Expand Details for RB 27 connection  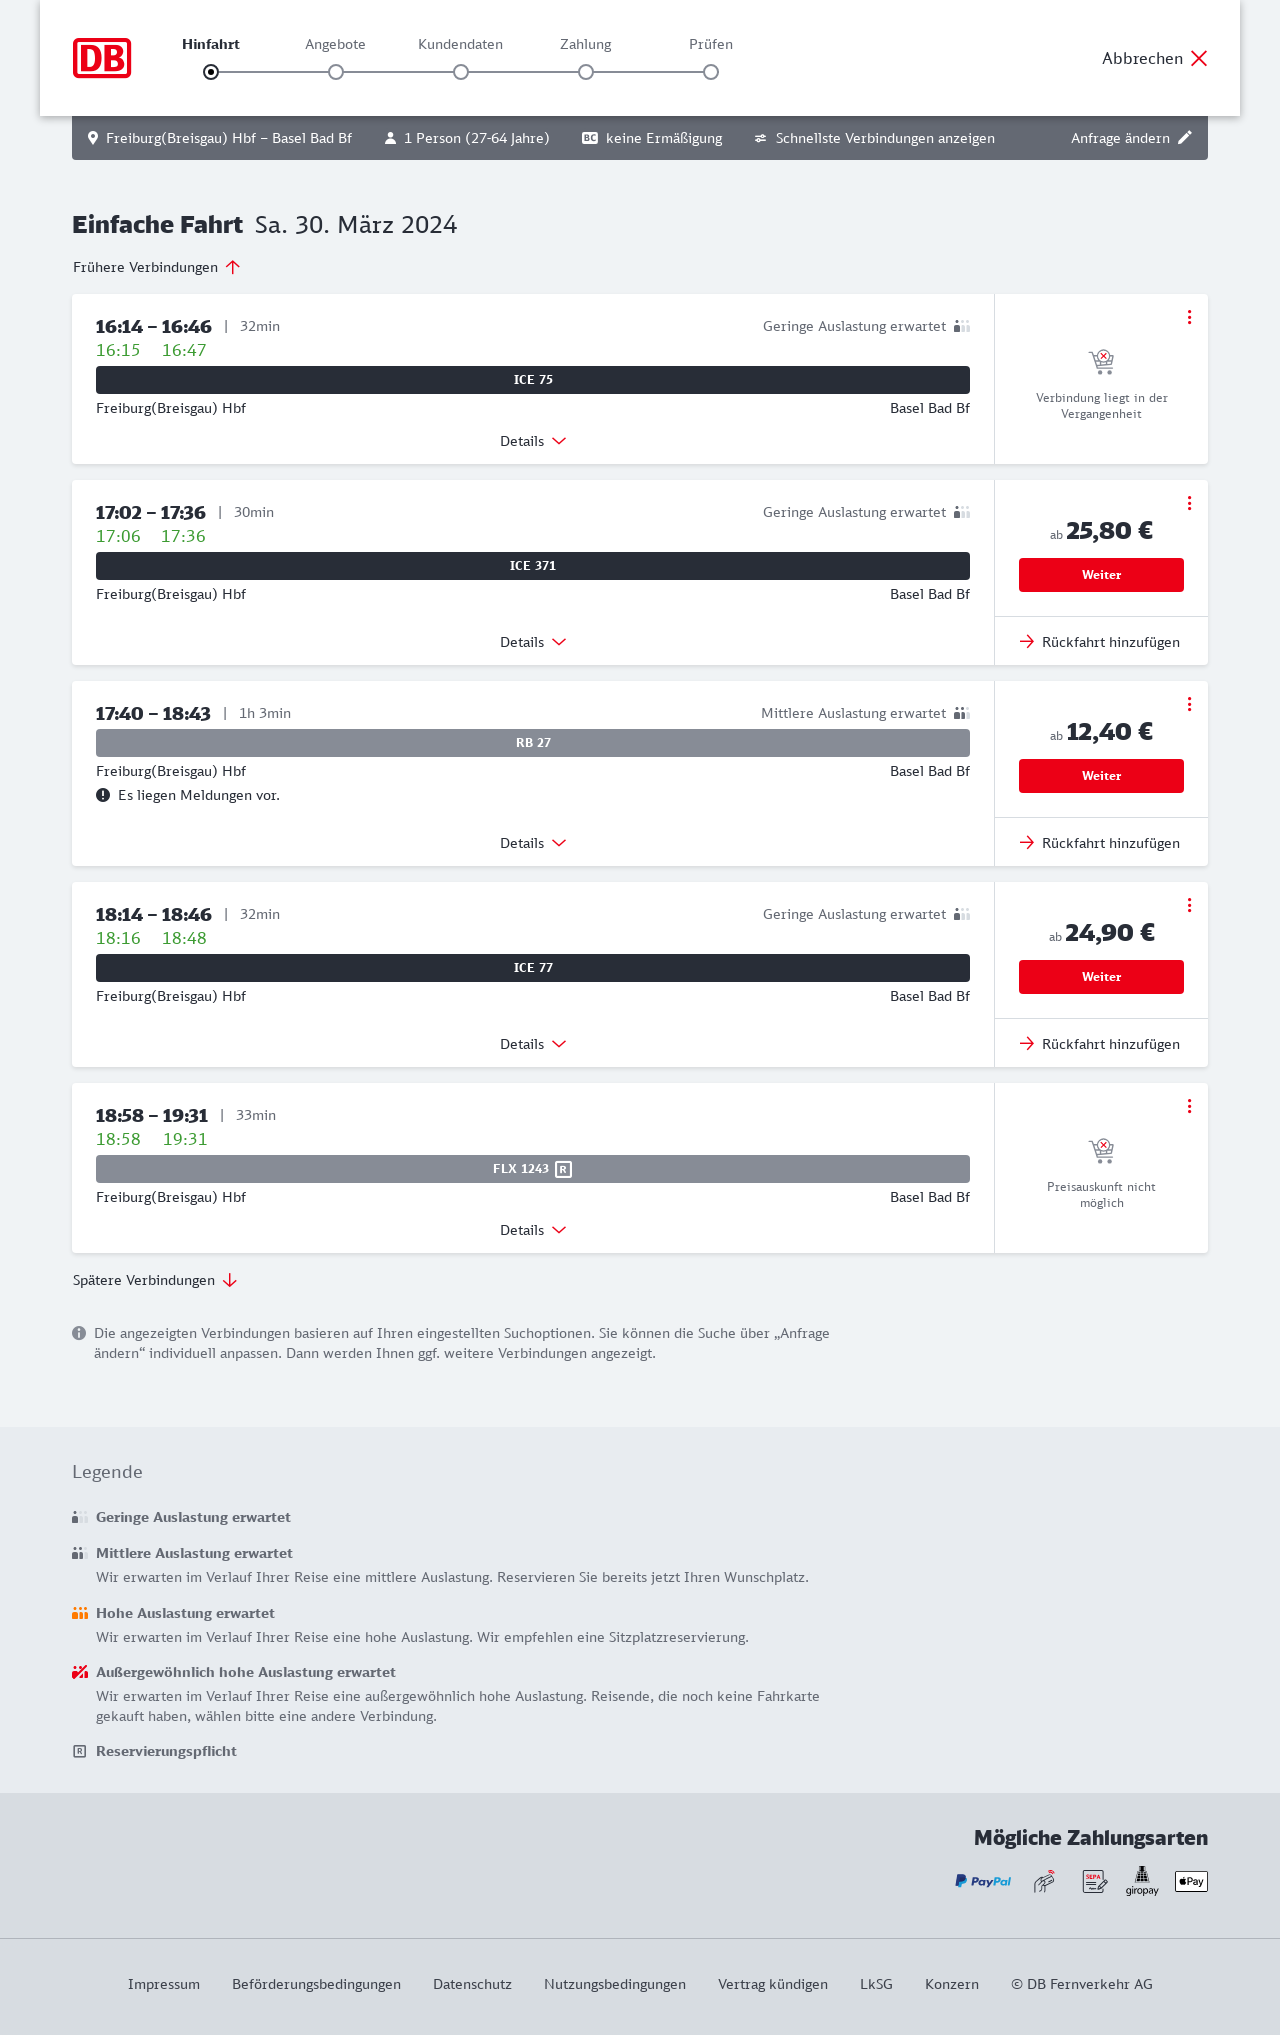533,843
